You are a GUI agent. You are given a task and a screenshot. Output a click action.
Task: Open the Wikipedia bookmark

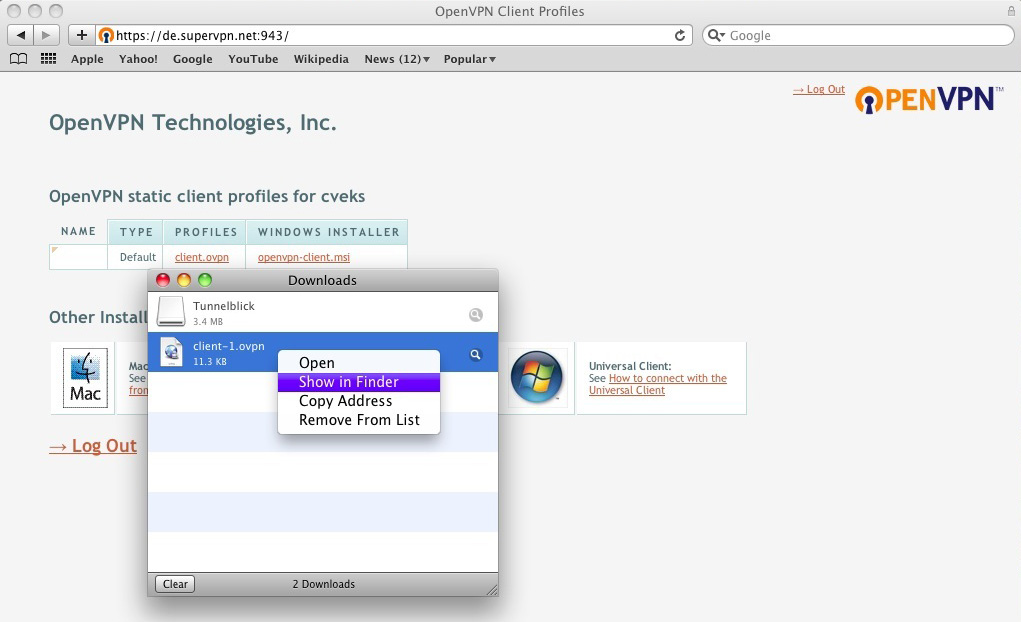pyautogui.click(x=321, y=59)
